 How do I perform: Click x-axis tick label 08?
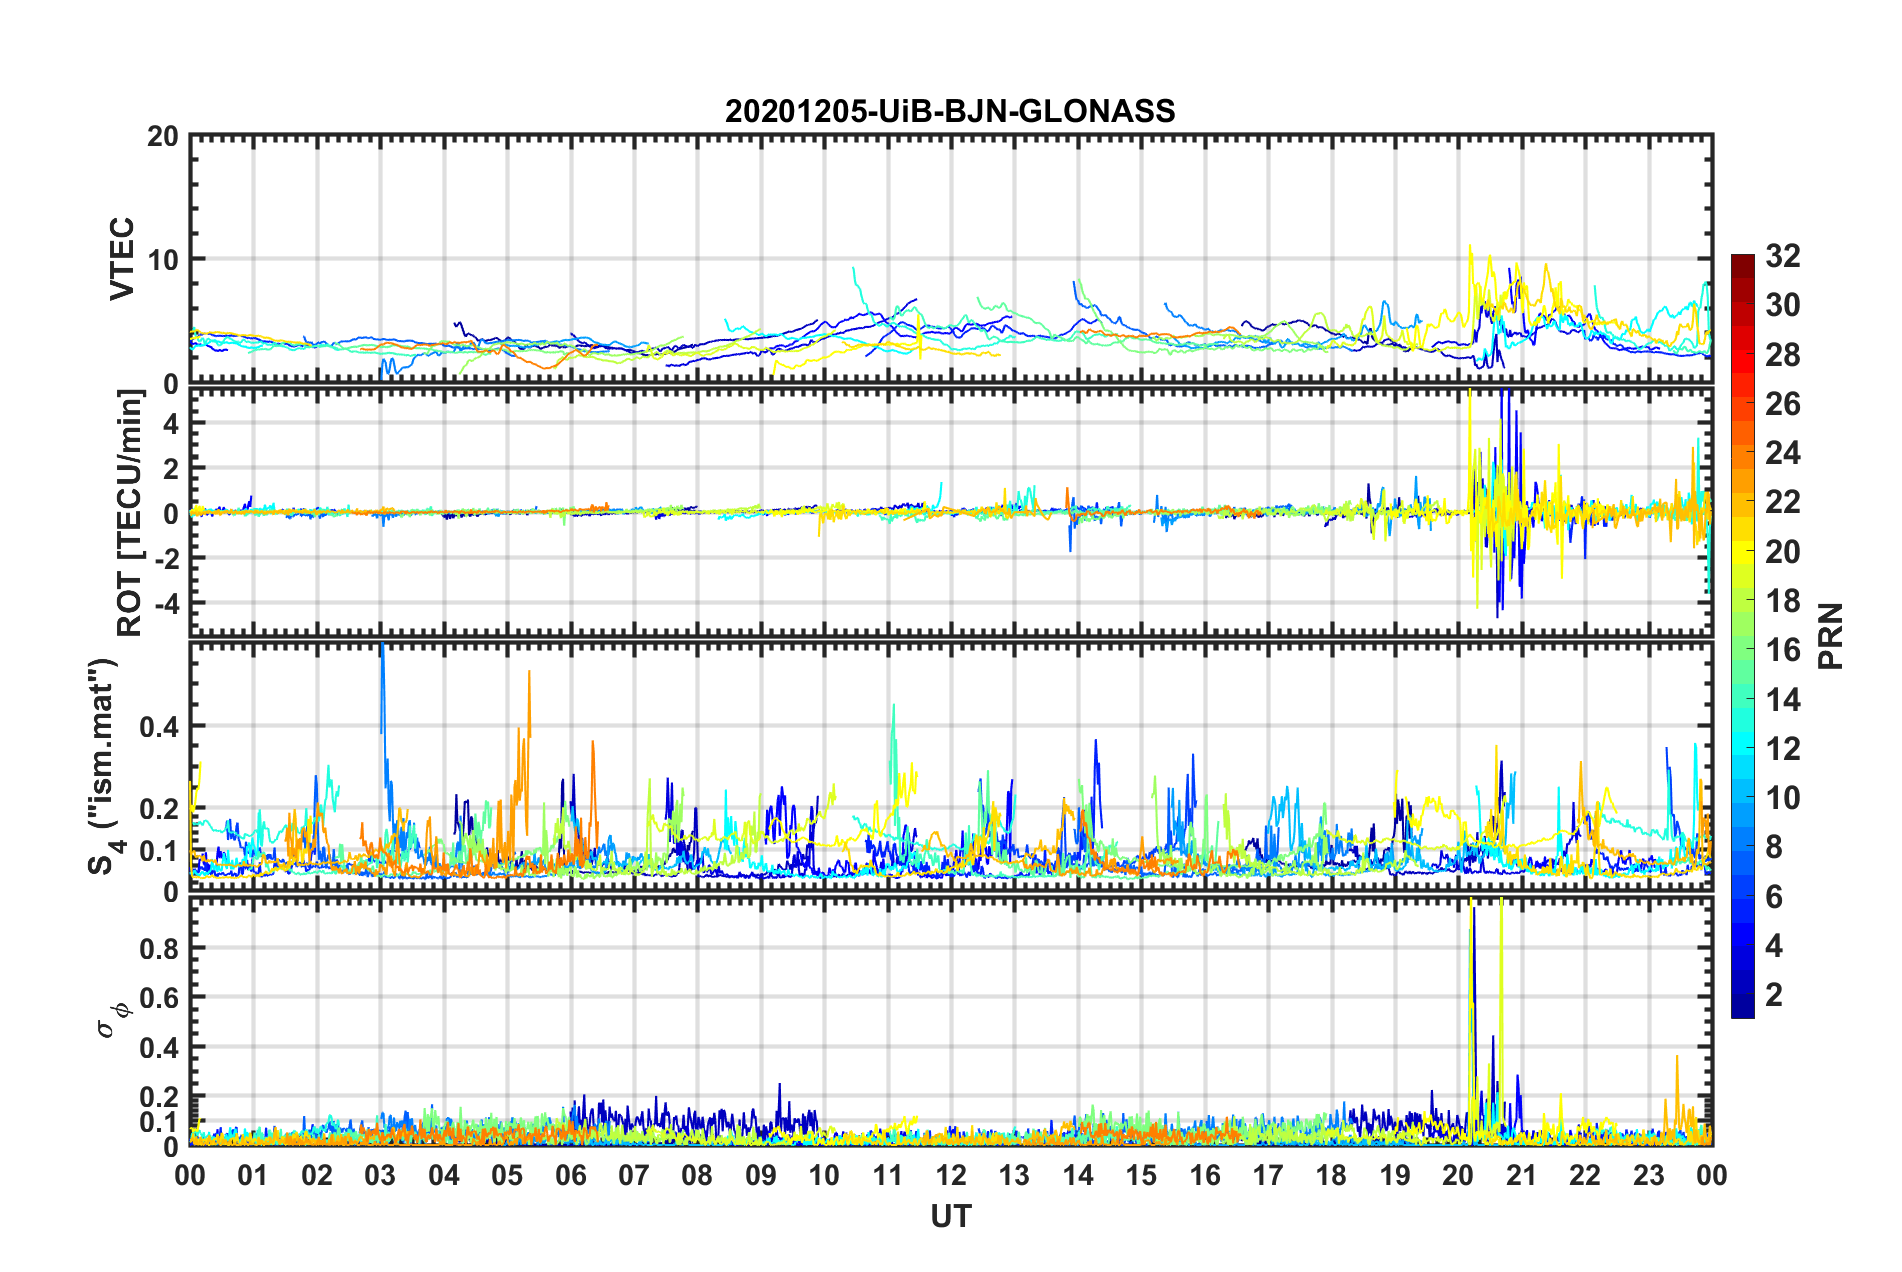coord(697,1175)
